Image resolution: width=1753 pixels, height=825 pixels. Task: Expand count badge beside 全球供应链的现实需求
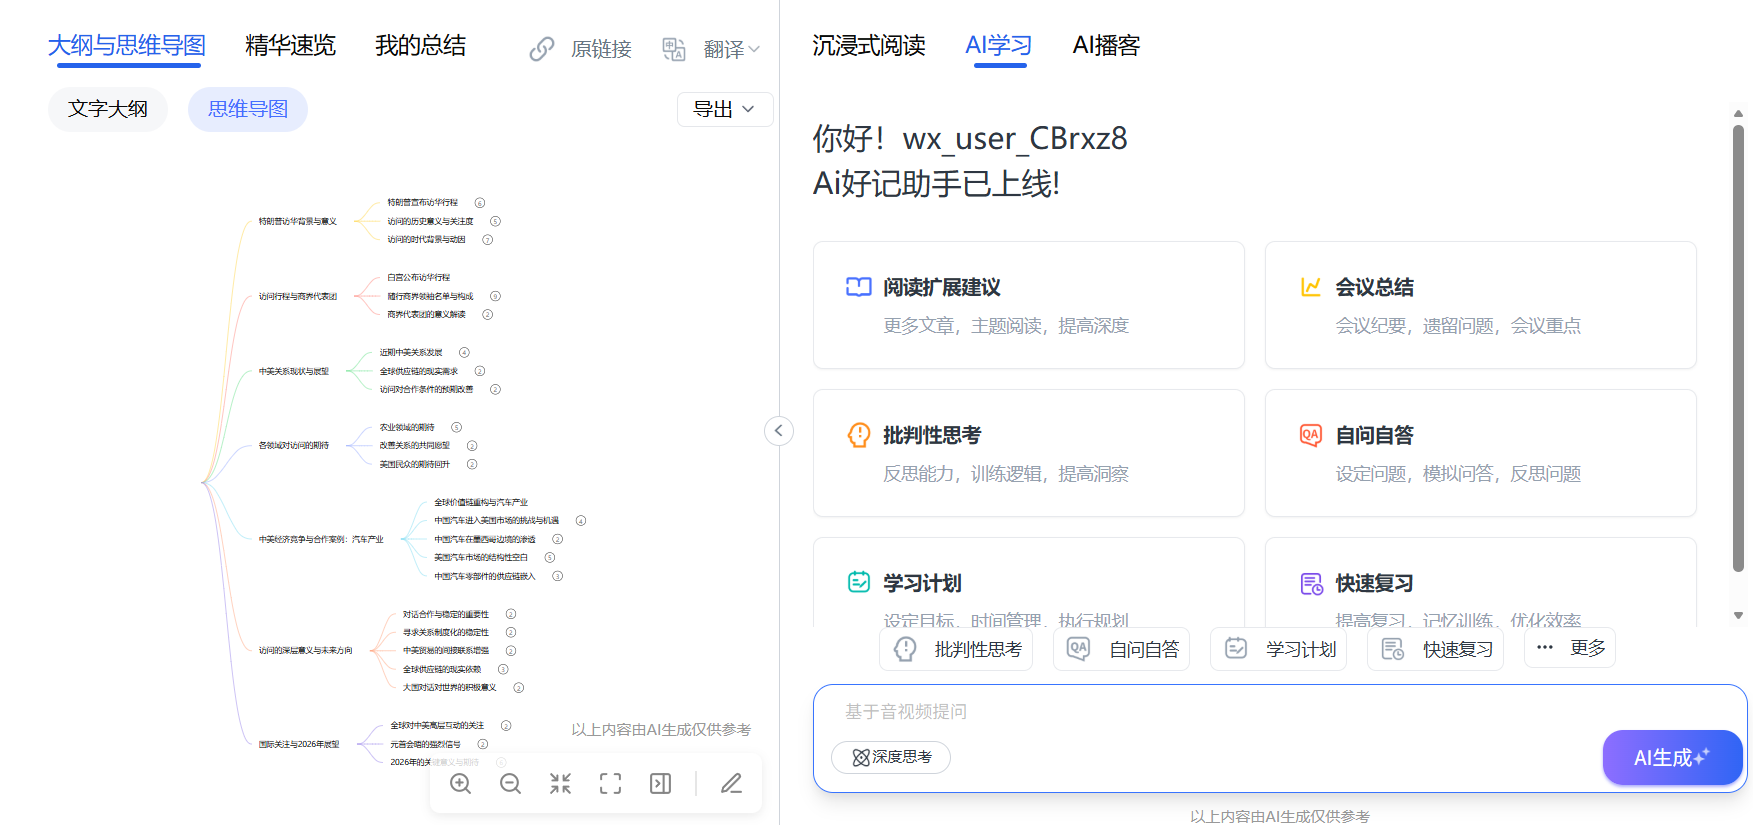click(480, 371)
